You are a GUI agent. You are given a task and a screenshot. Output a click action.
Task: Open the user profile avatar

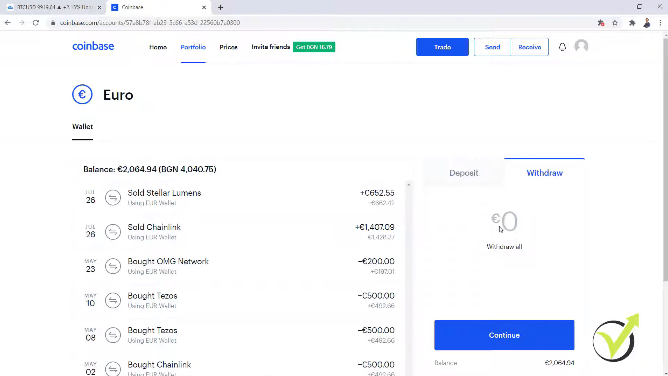click(x=581, y=46)
